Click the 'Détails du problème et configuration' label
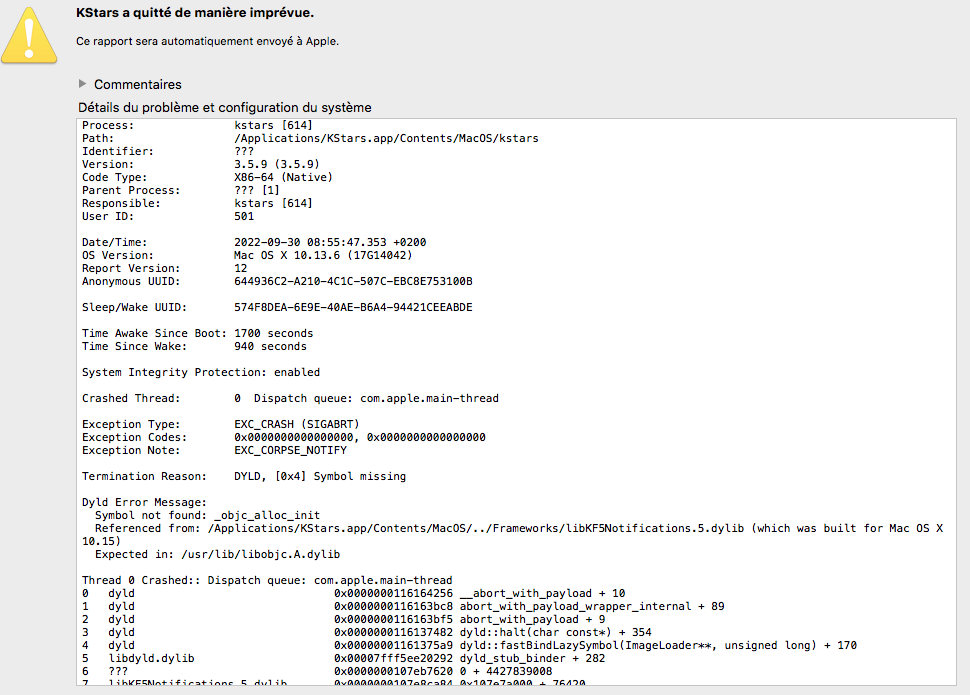The height and width of the screenshot is (695, 970). point(225,107)
